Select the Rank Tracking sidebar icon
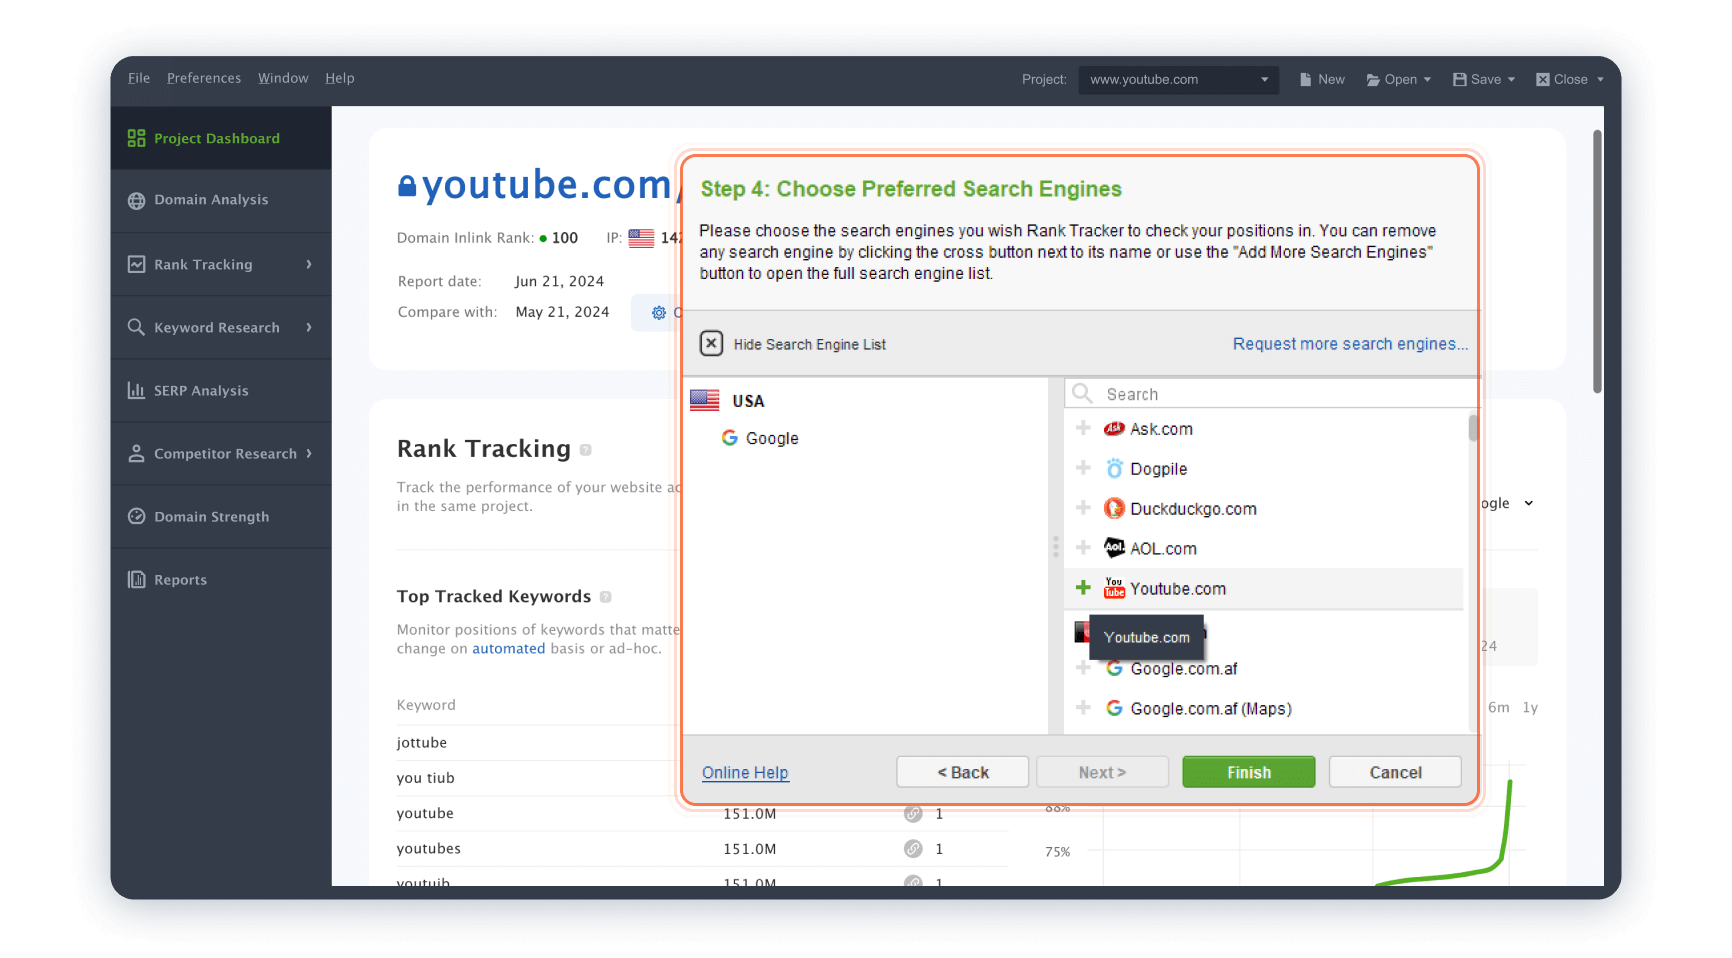Screen dimensions: 1732x958 [x=137, y=264]
